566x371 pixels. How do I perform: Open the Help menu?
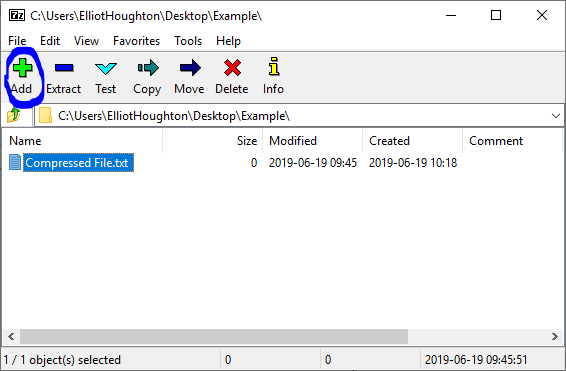228,41
